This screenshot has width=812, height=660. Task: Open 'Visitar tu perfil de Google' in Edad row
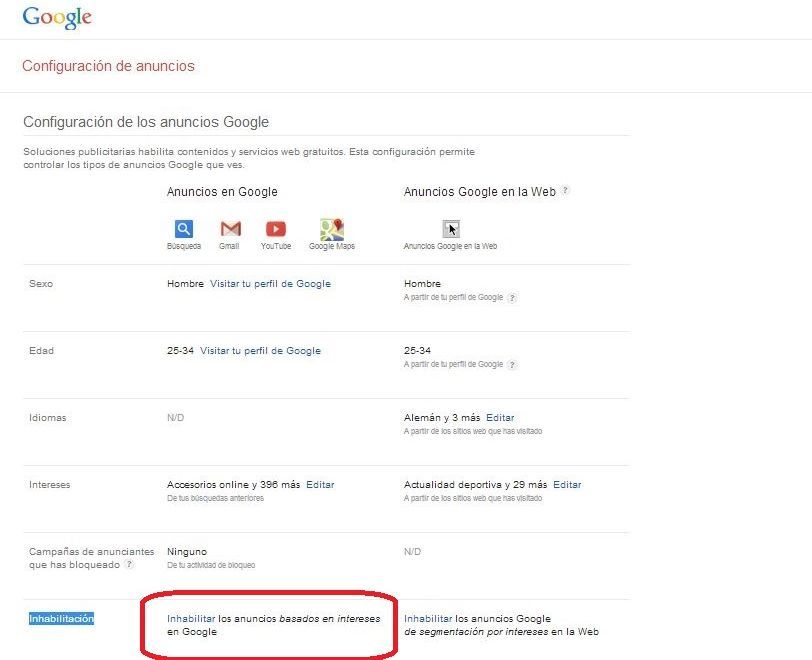coord(260,351)
